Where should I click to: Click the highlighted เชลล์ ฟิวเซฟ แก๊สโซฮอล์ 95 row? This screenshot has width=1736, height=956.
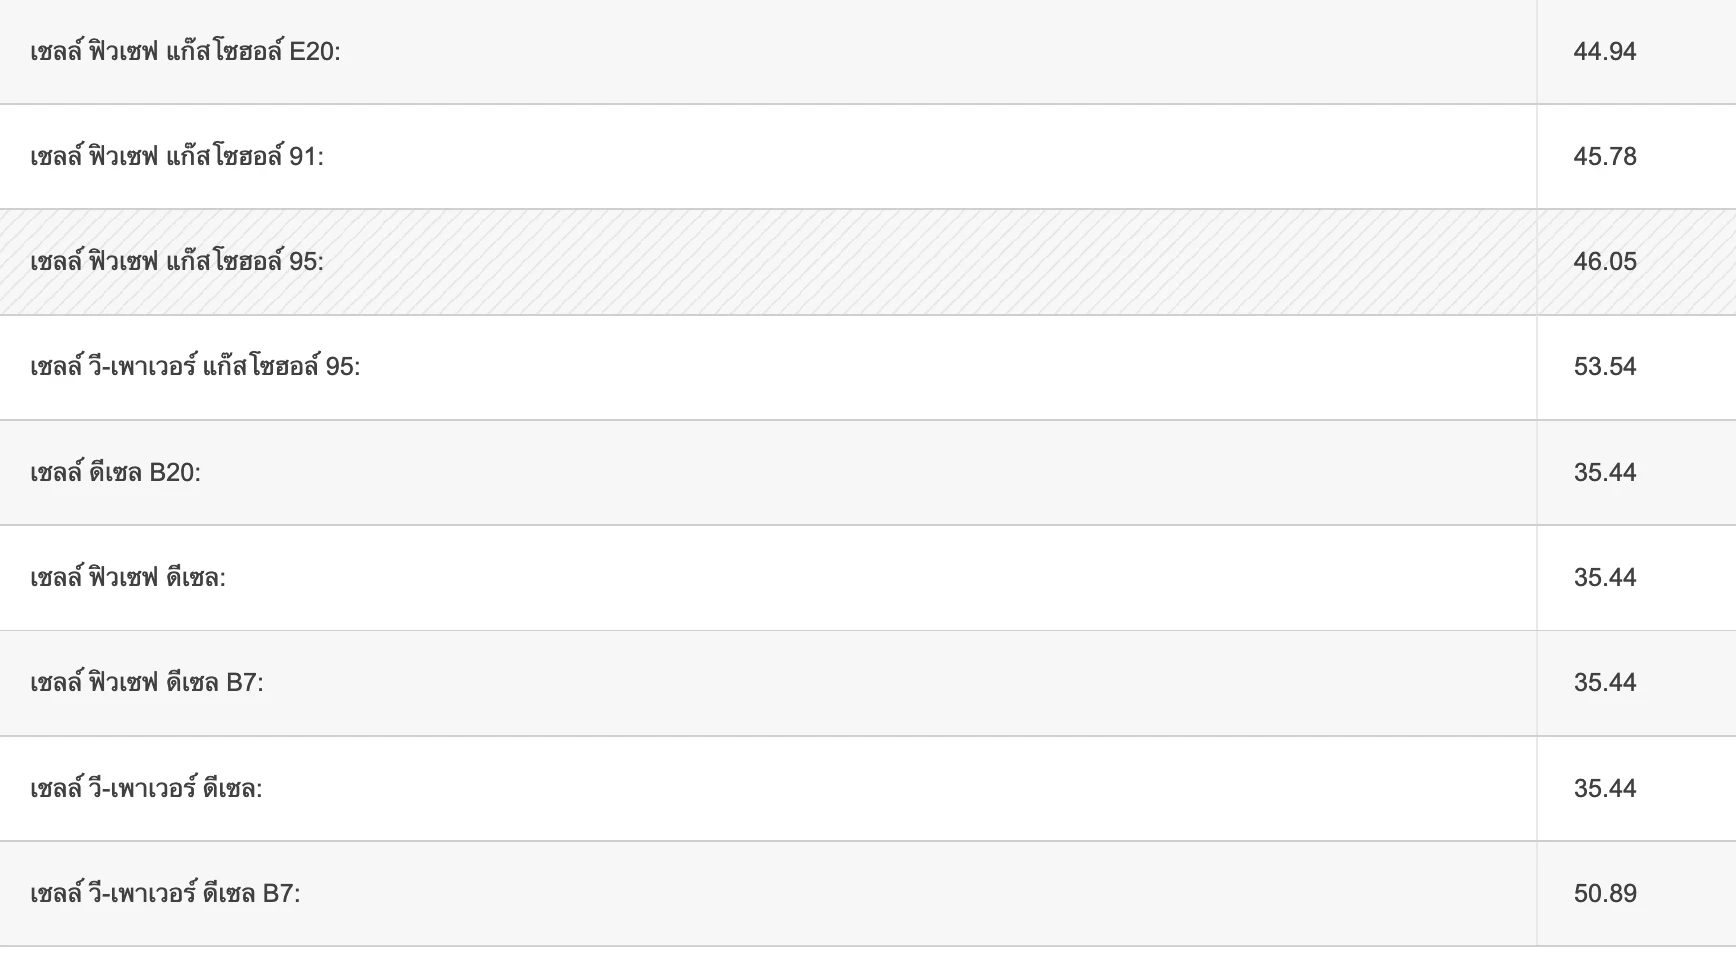868,262
